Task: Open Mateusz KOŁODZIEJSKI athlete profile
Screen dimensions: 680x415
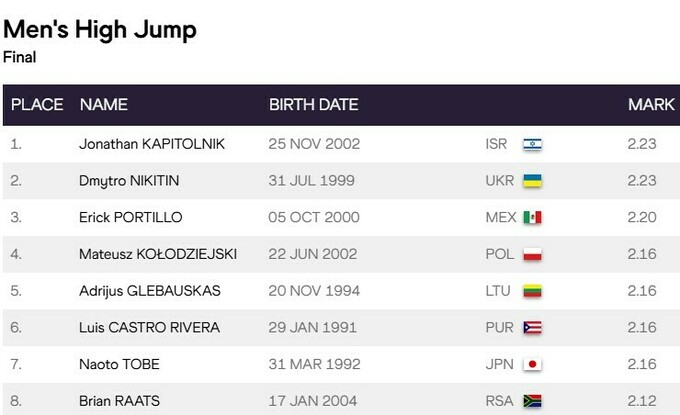Action: (158, 254)
